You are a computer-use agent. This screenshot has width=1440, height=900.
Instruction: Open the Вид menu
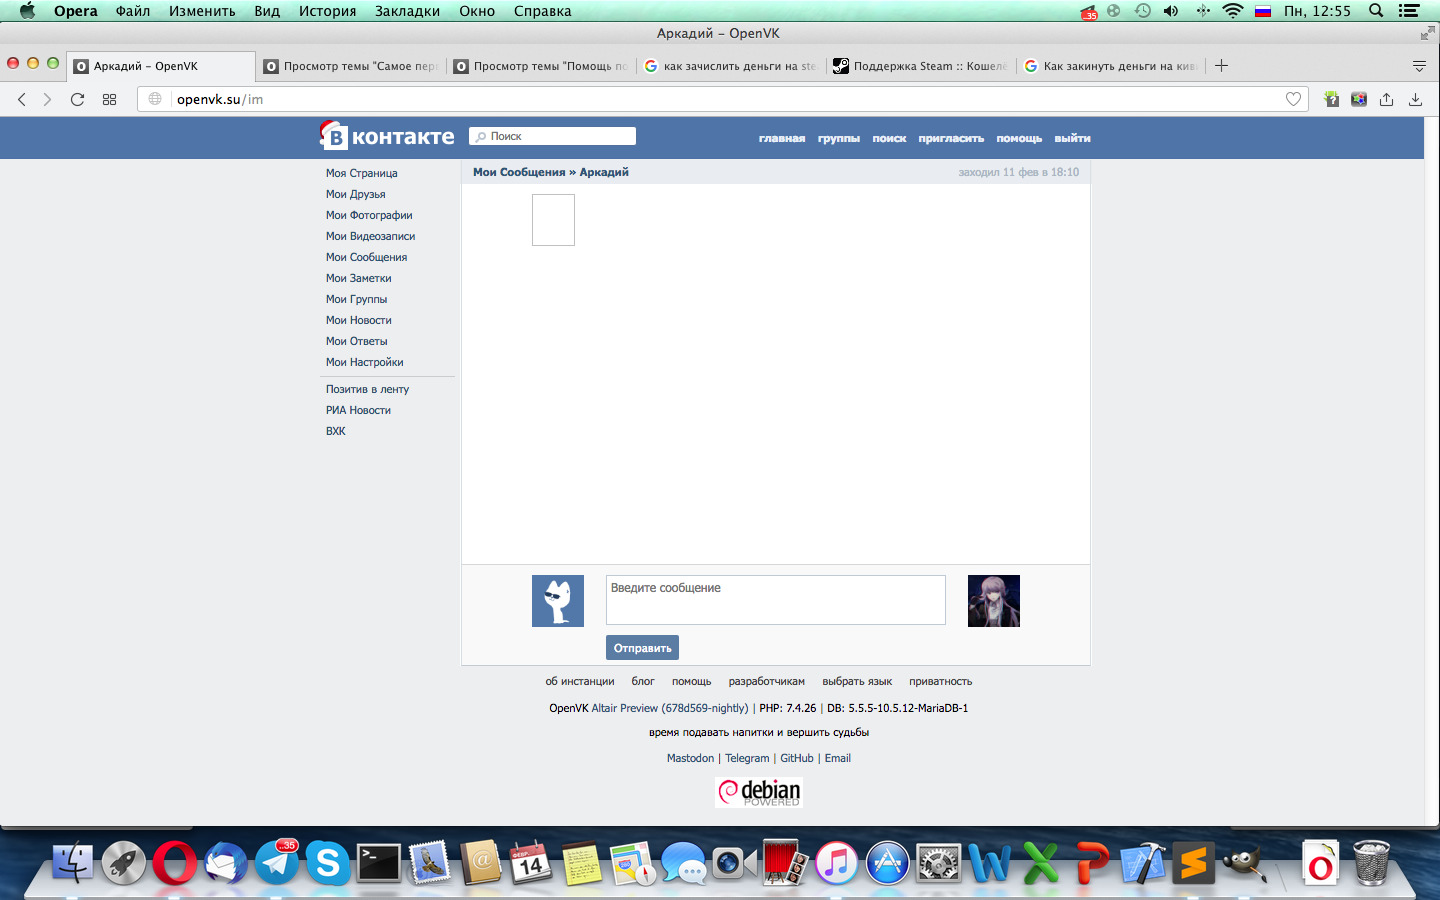pos(267,11)
